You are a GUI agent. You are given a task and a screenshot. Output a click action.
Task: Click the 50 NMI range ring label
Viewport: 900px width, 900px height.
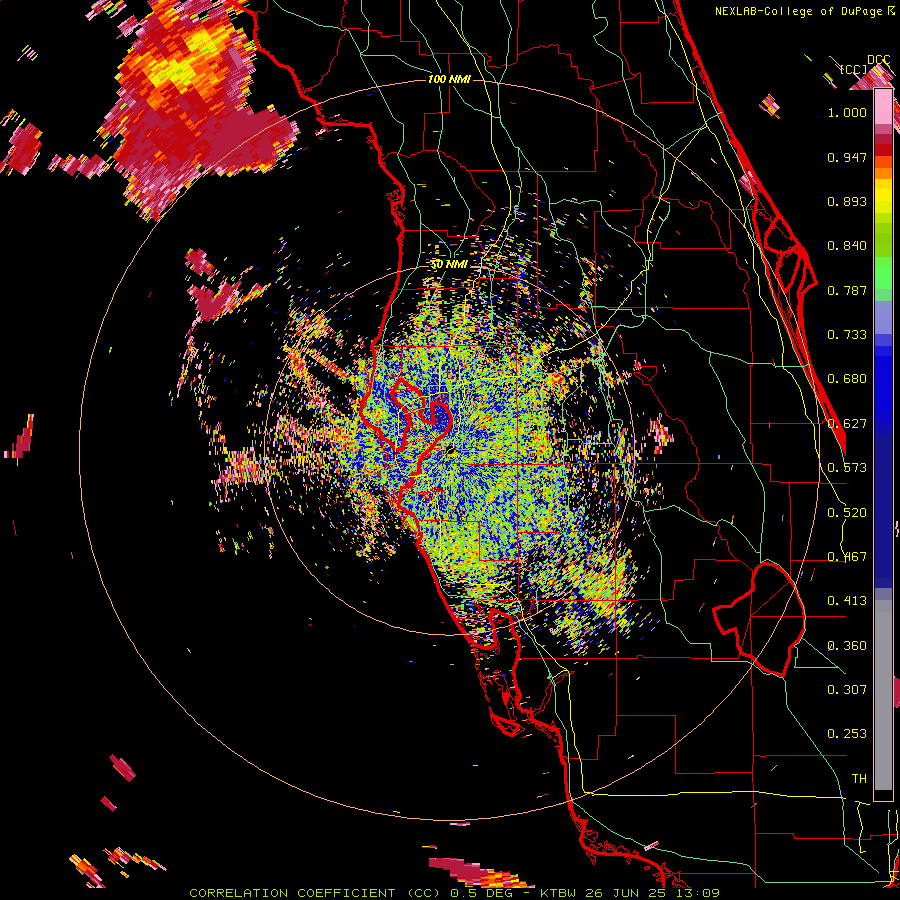click(x=449, y=265)
